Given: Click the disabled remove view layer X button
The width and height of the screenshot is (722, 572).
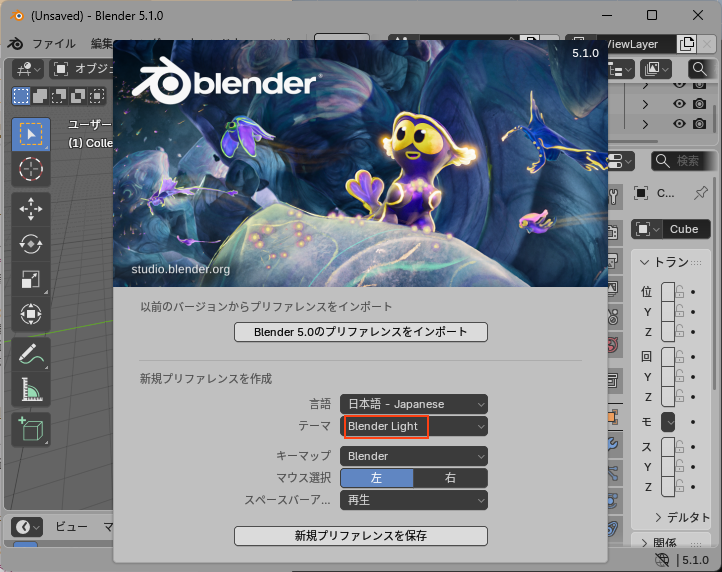Looking at the screenshot, I should coord(707,44).
